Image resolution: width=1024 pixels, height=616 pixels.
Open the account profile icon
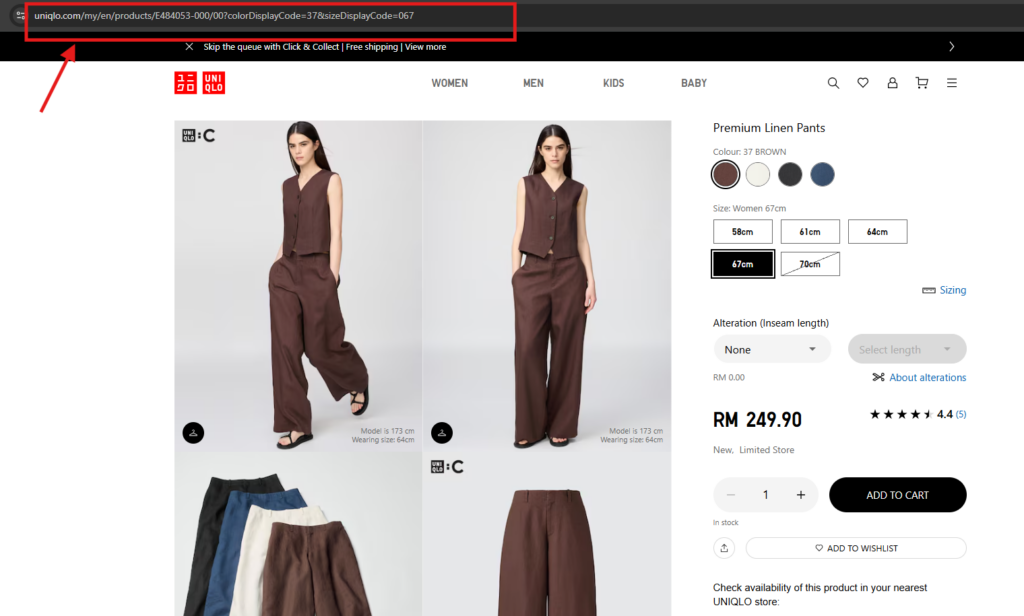point(892,83)
